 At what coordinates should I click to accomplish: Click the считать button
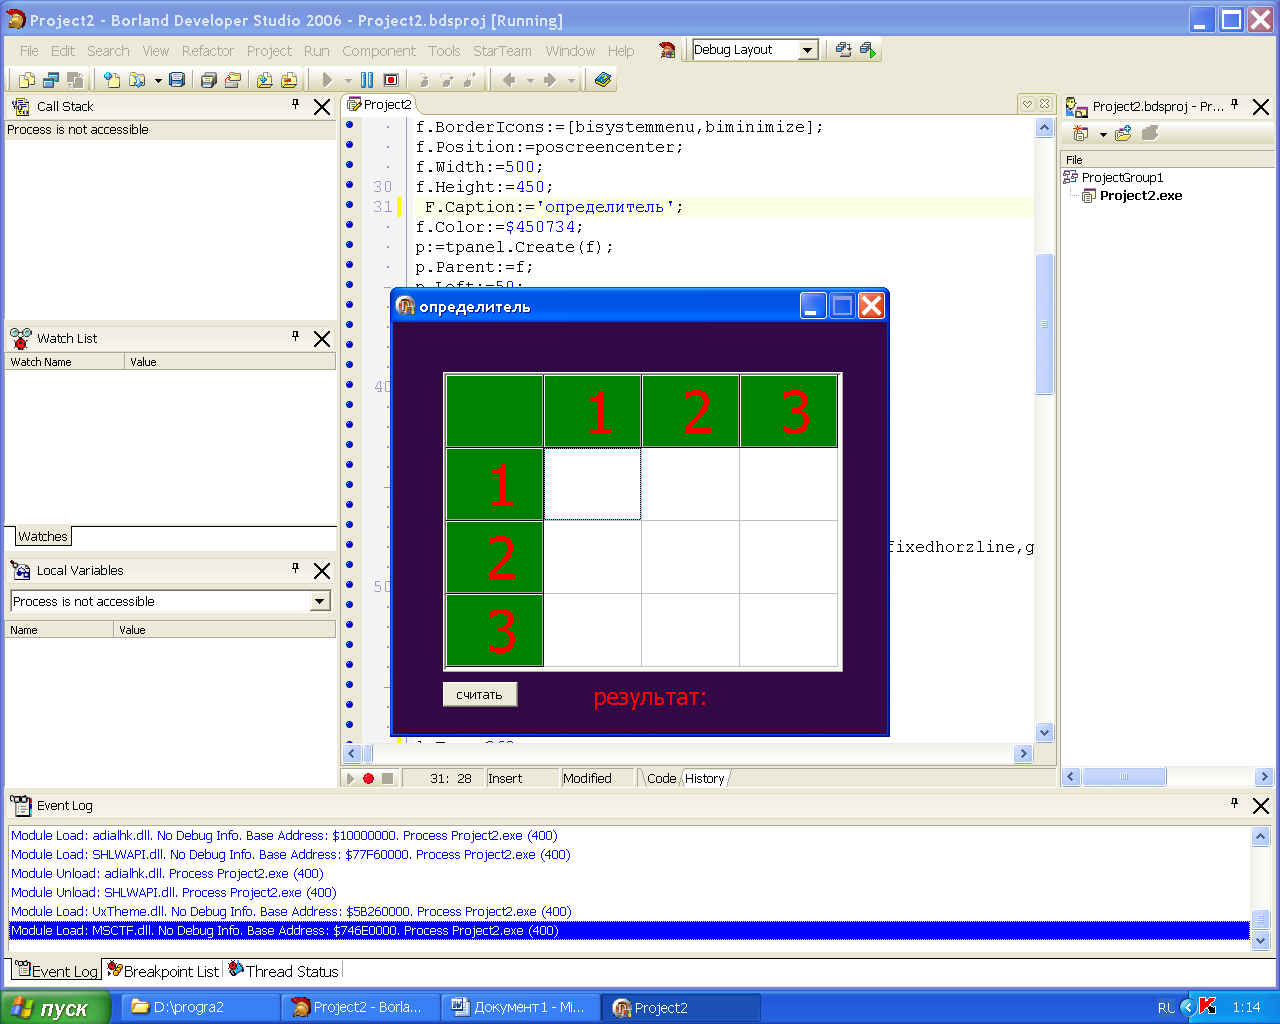point(480,694)
